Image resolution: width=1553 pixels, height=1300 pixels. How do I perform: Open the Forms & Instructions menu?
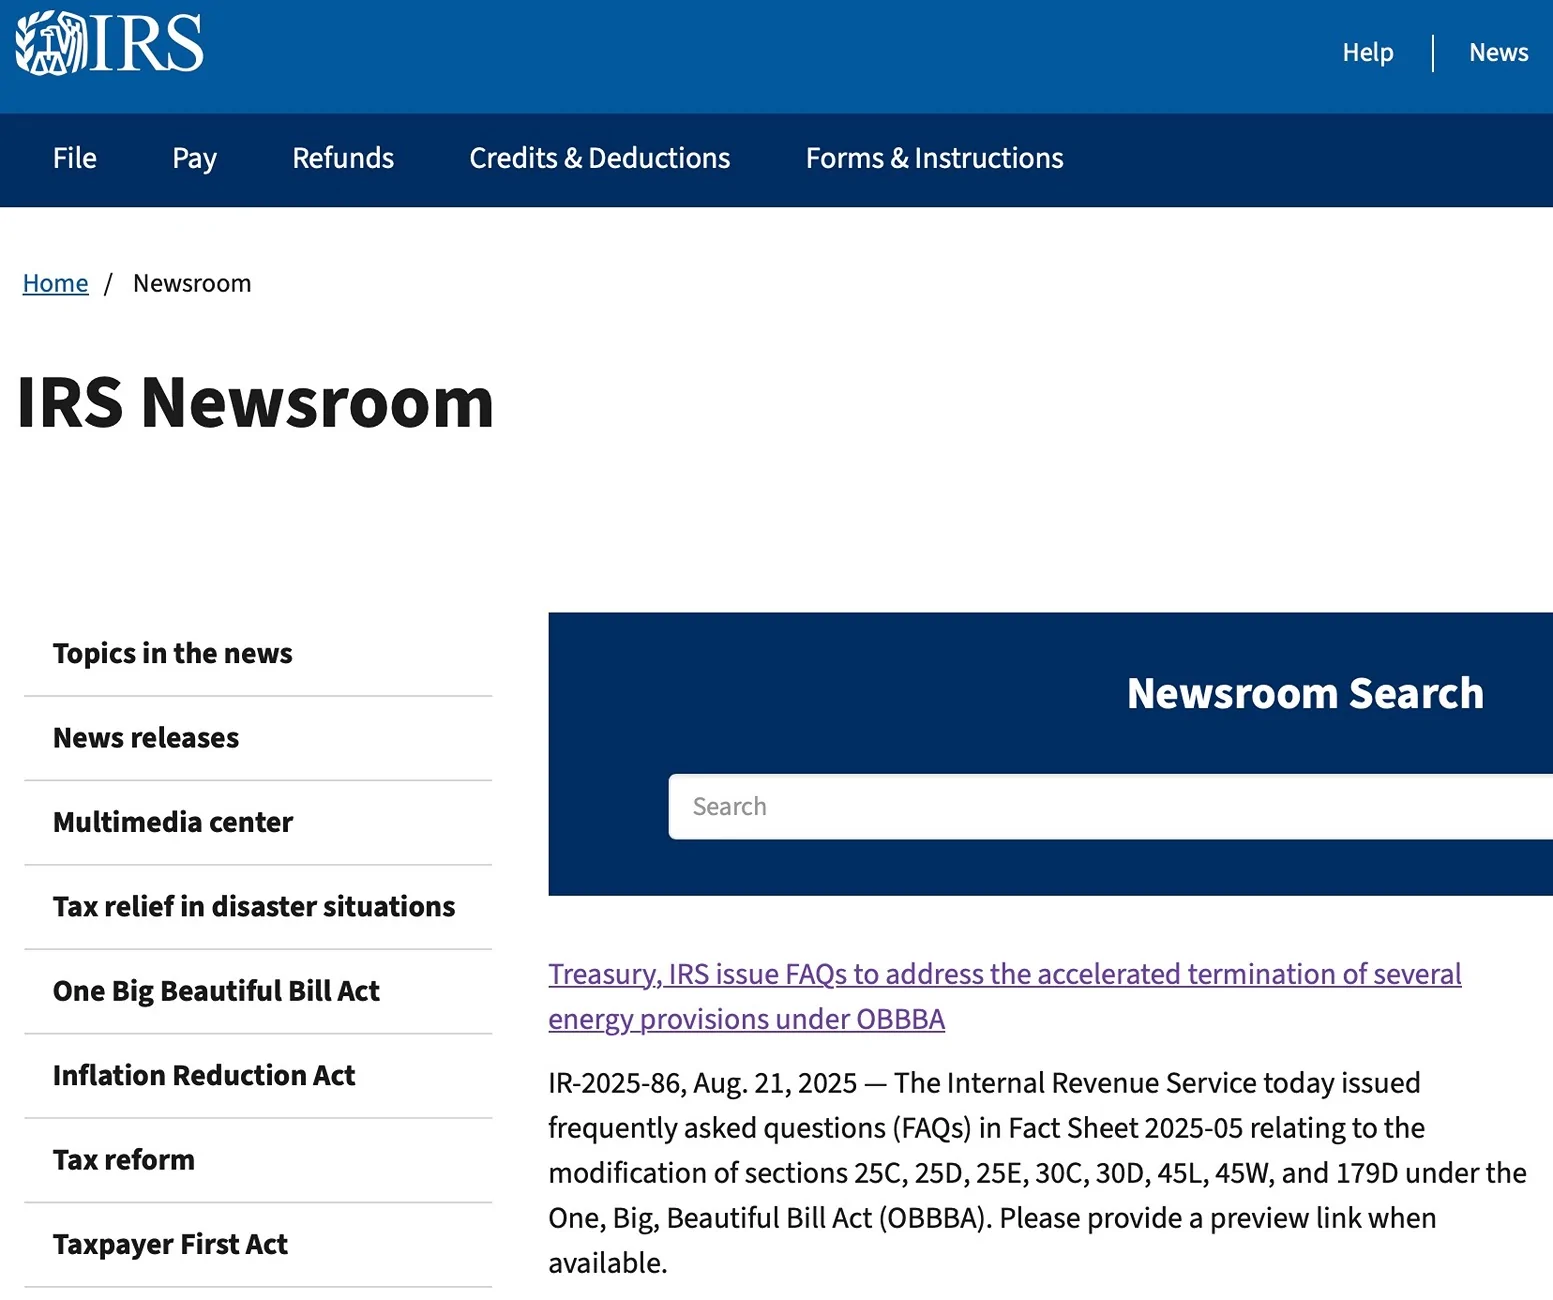[x=934, y=159]
